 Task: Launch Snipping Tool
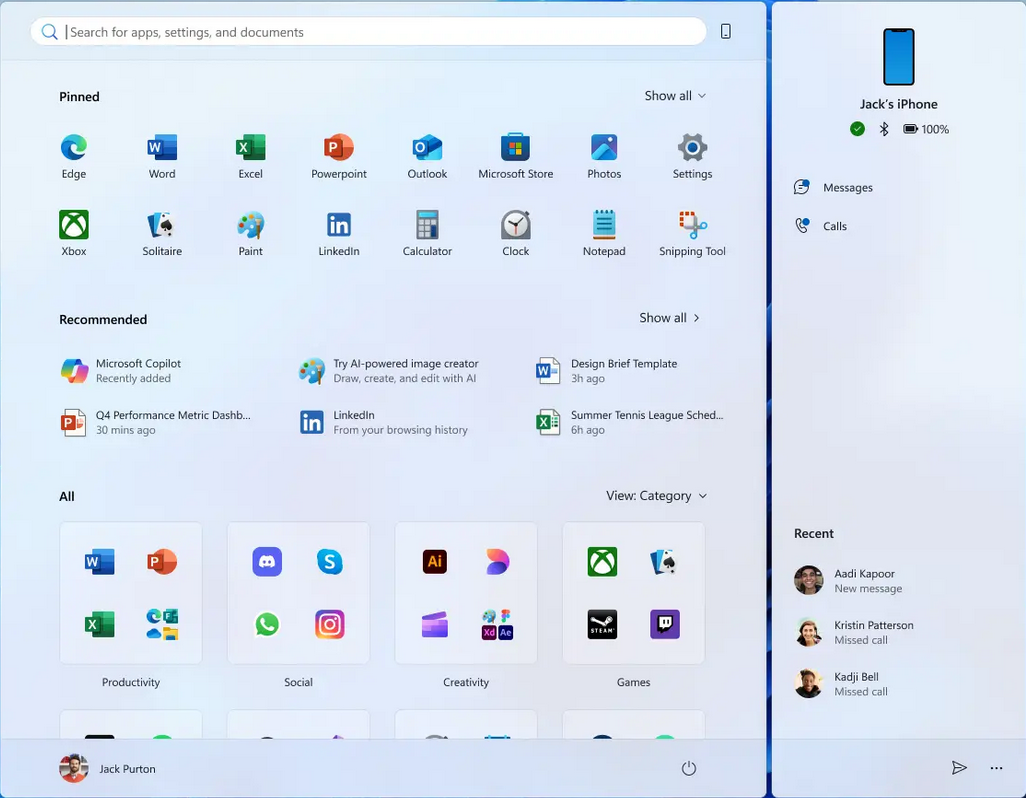click(692, 233)
